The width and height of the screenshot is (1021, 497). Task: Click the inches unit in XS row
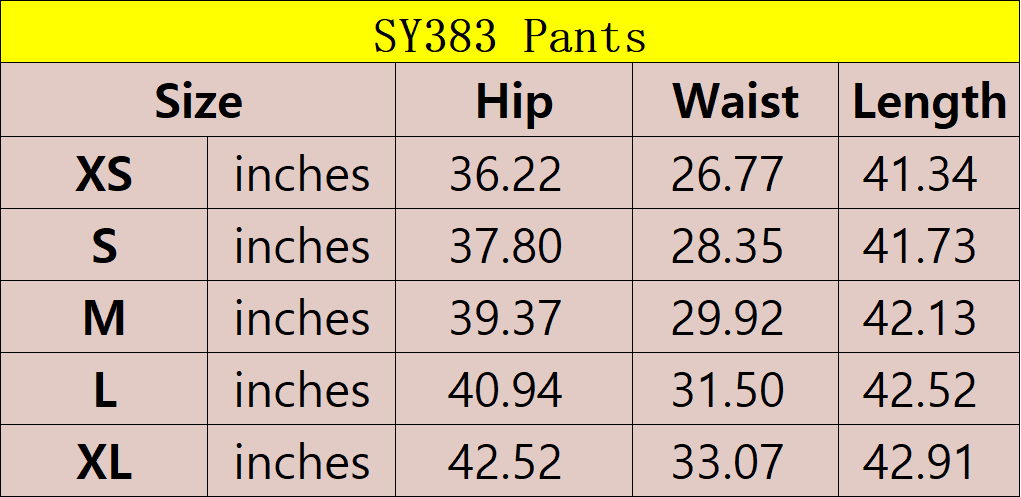tap(302, 175)
